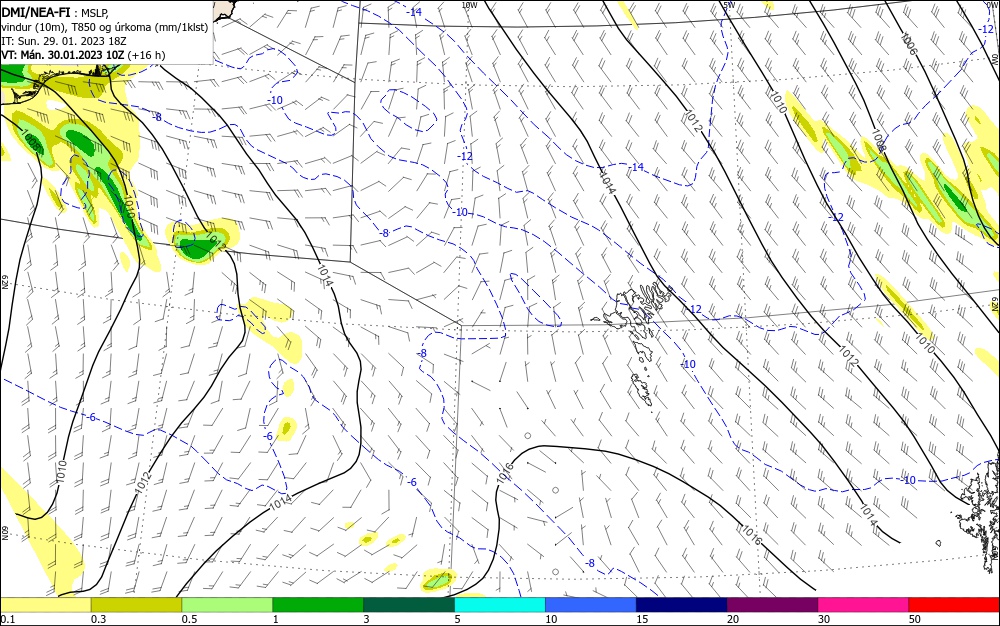Click the '20' legend scale value

[733, 619]
